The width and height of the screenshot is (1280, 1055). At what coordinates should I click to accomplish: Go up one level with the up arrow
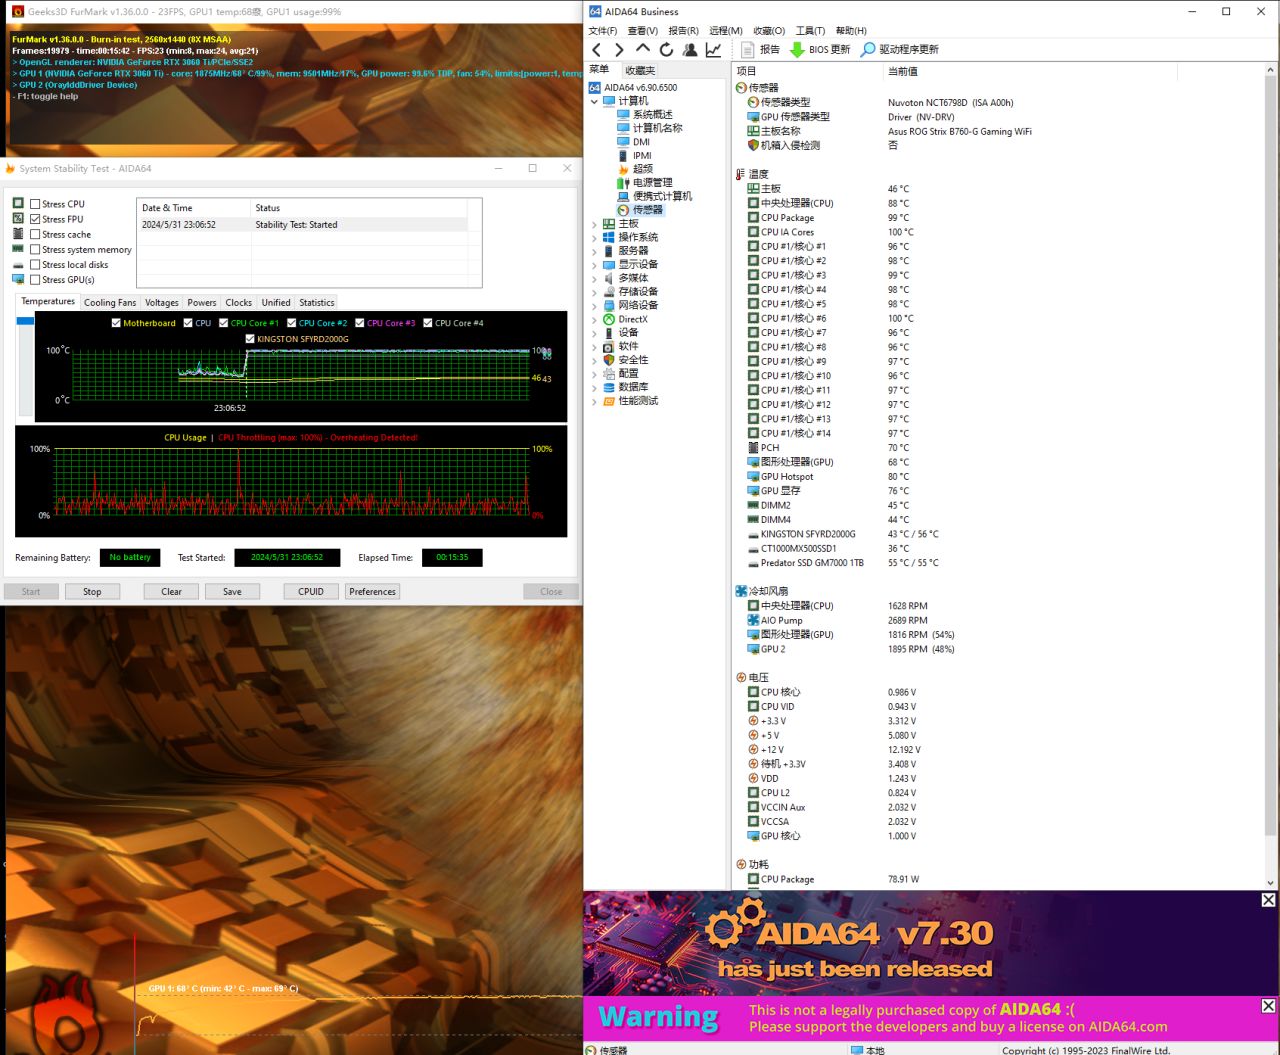(x=642, y=49)
